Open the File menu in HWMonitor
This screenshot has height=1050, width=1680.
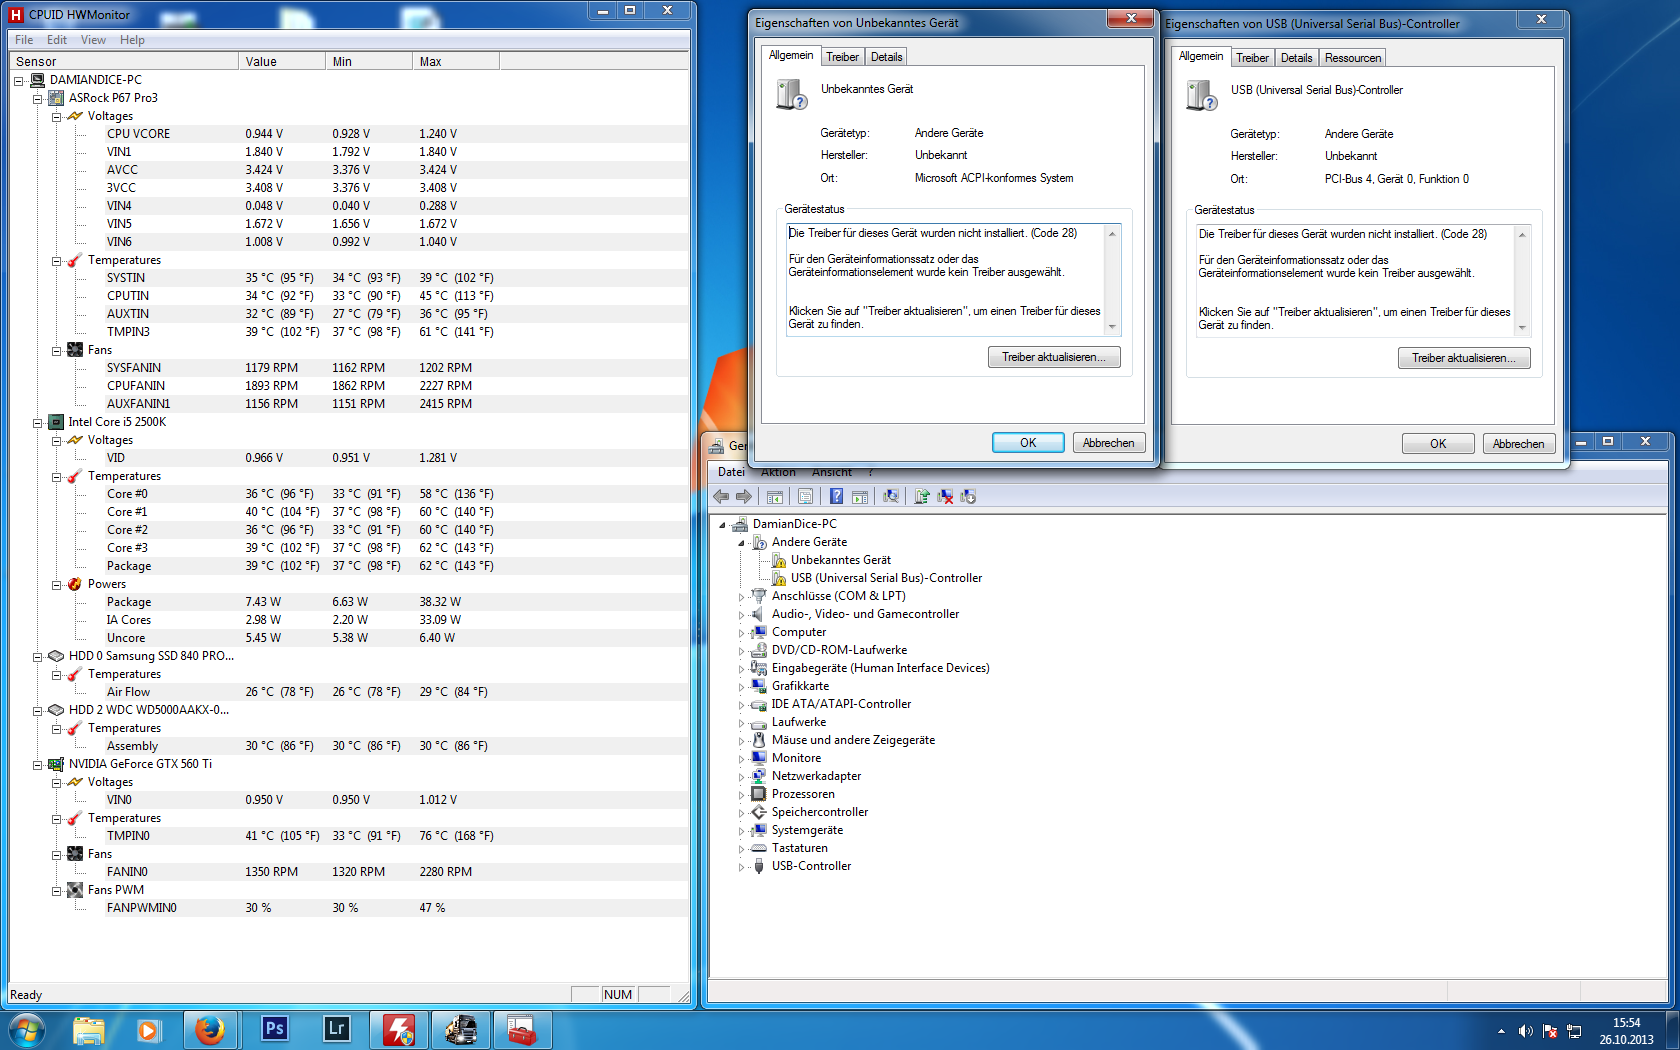click(24, 40)
